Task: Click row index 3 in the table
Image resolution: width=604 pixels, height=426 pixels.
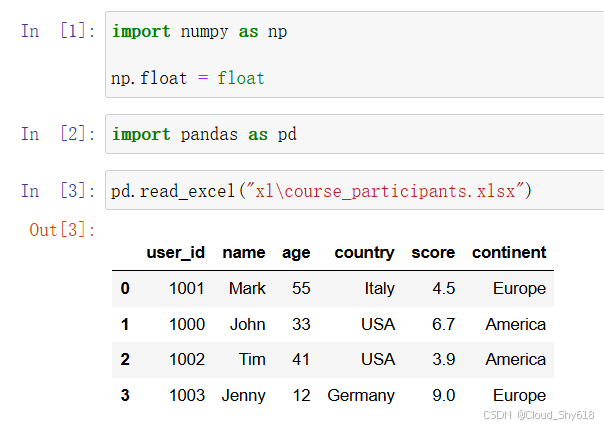Action: [x=125, y=396]
